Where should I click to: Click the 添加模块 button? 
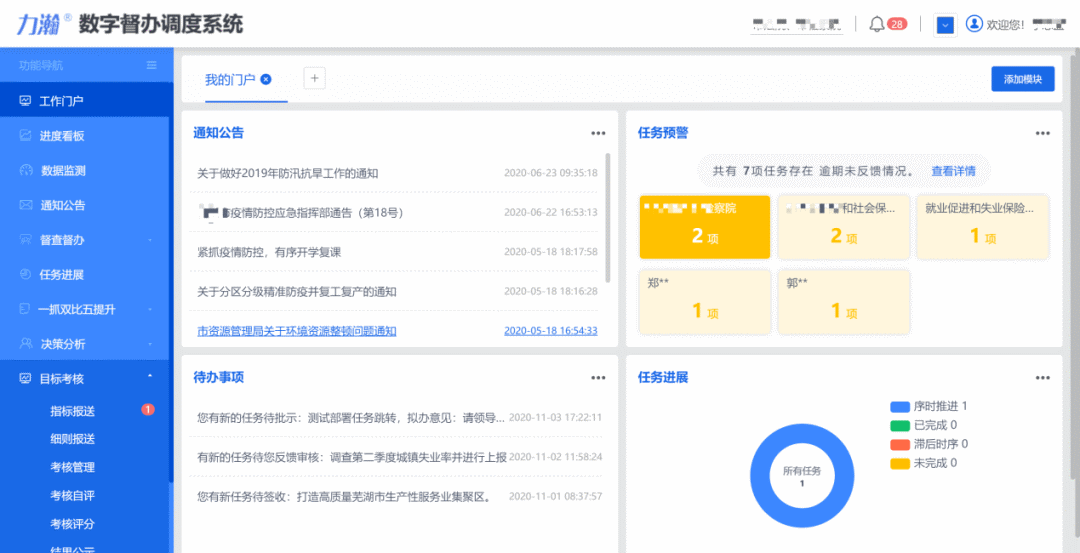(x=1023, y=79)
